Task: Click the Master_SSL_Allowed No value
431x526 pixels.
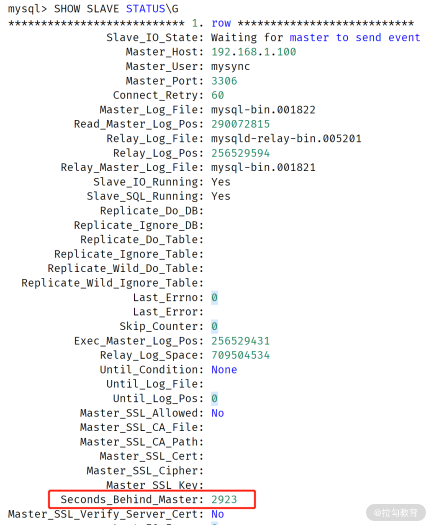Action: 218,413
